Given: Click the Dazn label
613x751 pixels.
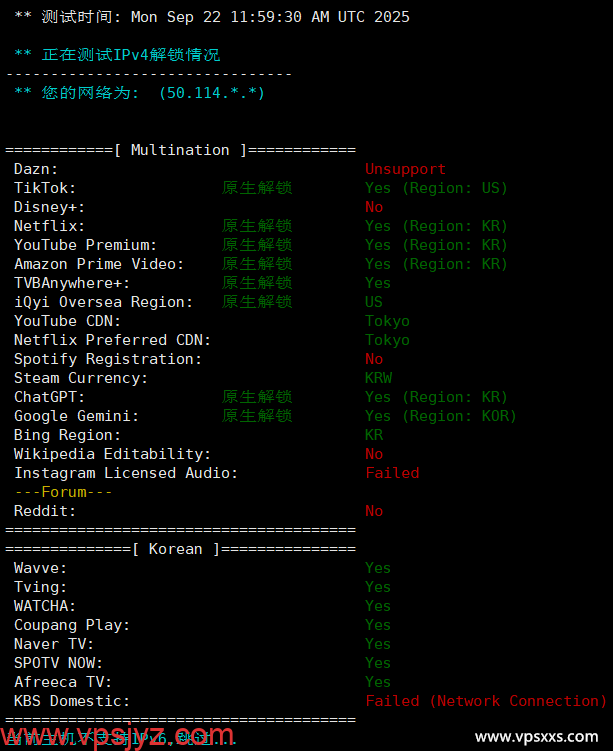Looking at the screenshot, I should [x=36, y=169].
